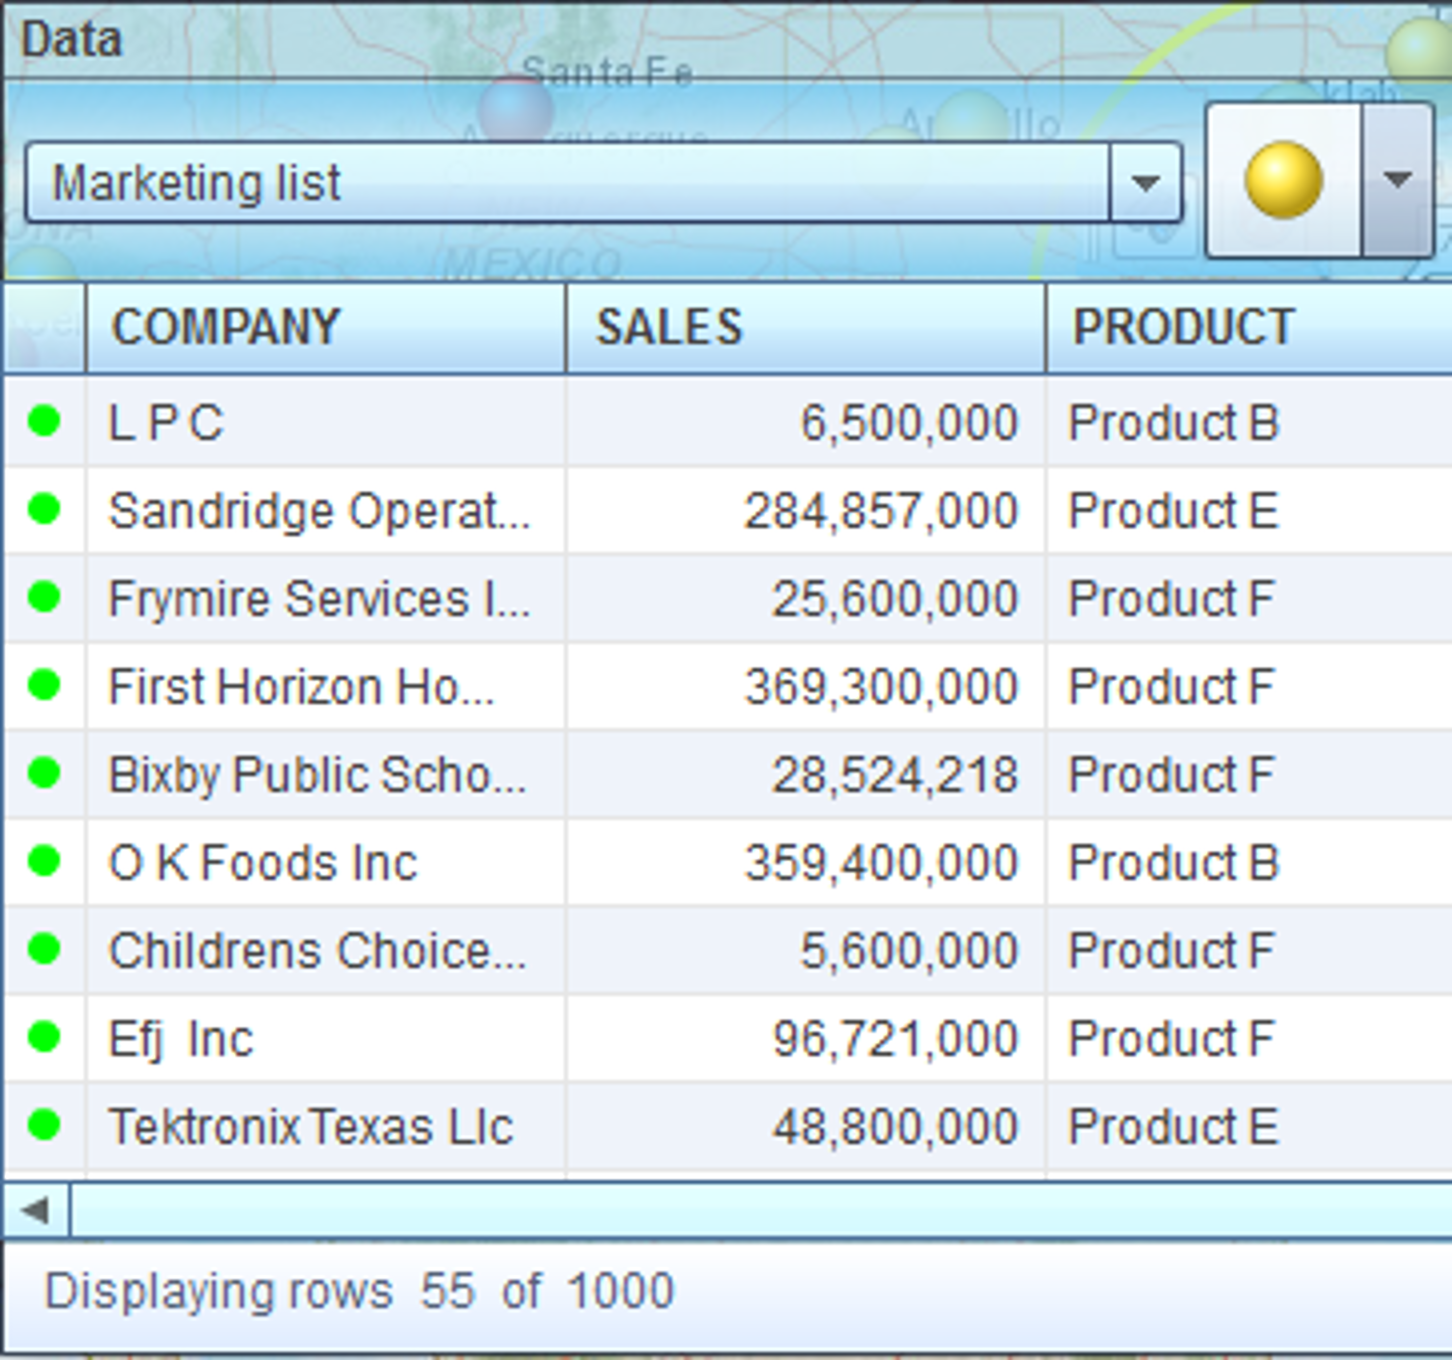The image size is (1452, 1360).
Task: Click the horizontal scrollbar track
Action: point(761,1210)
